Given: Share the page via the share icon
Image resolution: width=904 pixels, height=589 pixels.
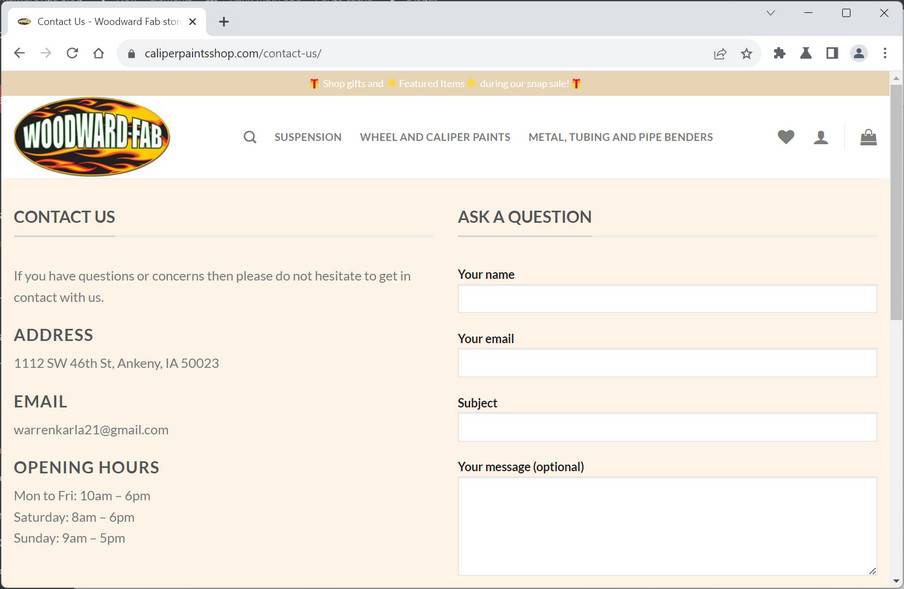Looking at the screenshot, I should coord(720,53).
